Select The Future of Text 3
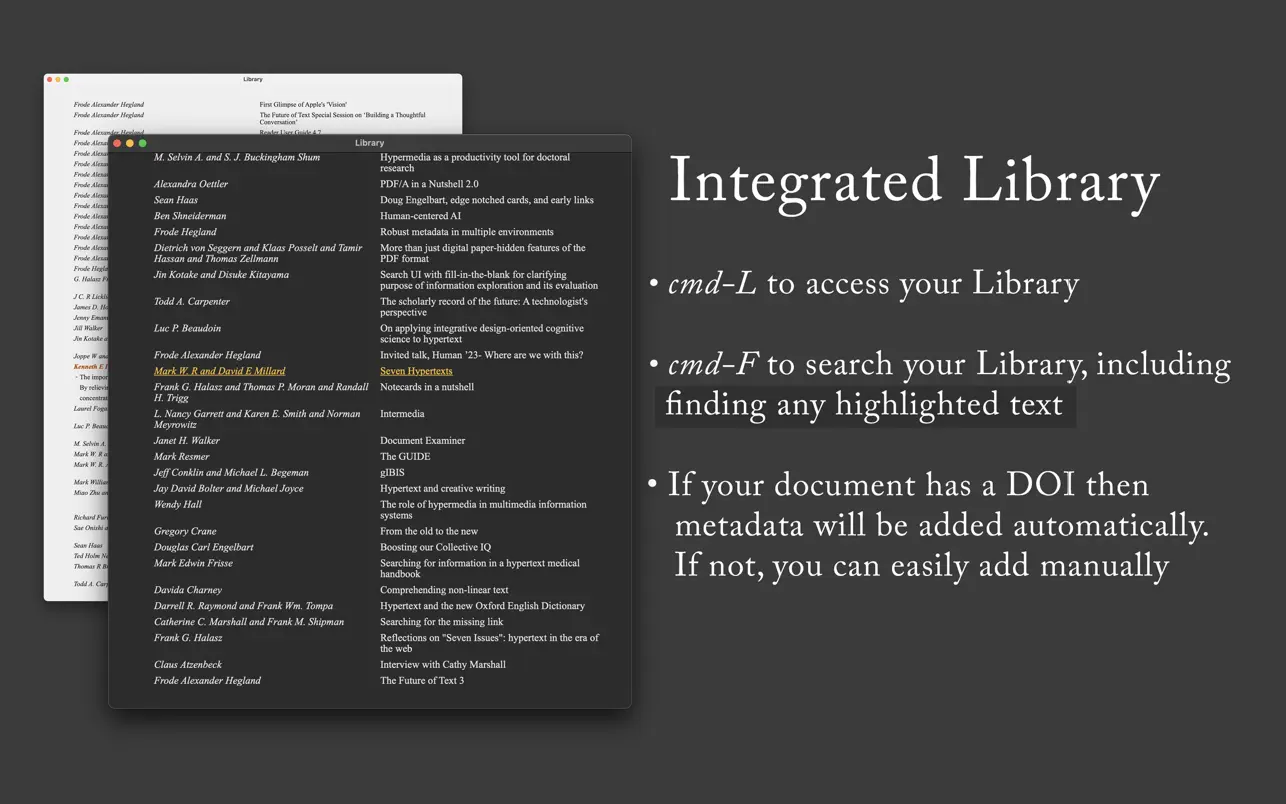 point(421,681)
